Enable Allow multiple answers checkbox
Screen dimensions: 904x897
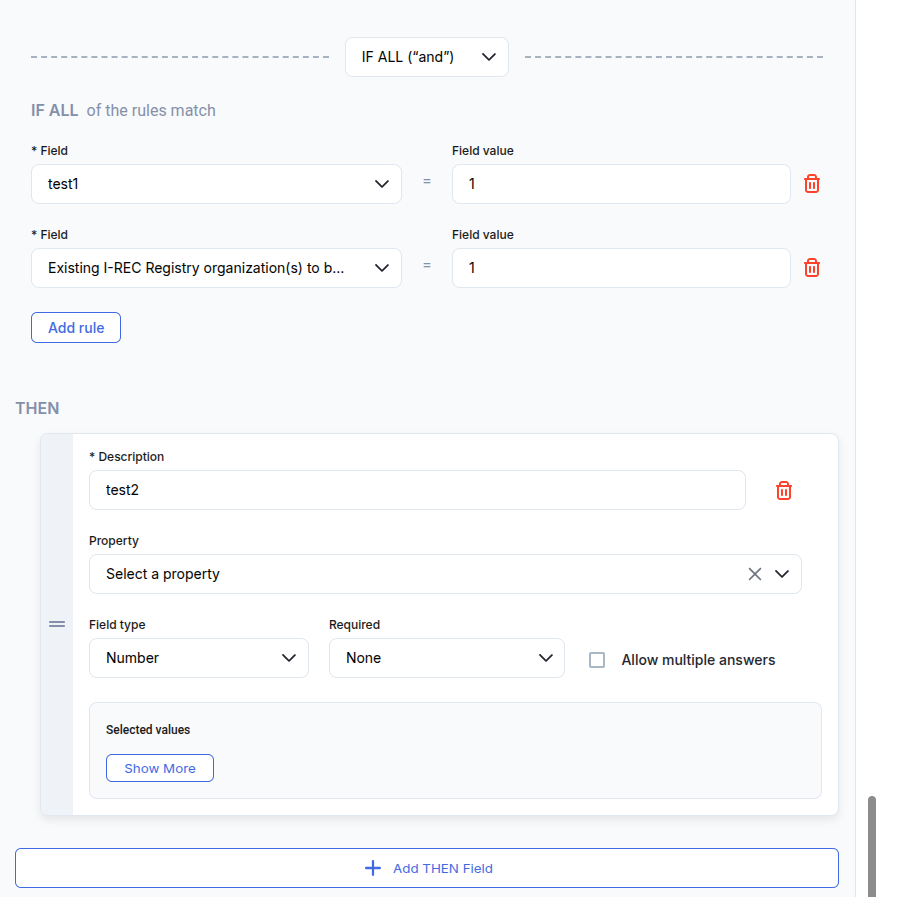click(597, 660)
